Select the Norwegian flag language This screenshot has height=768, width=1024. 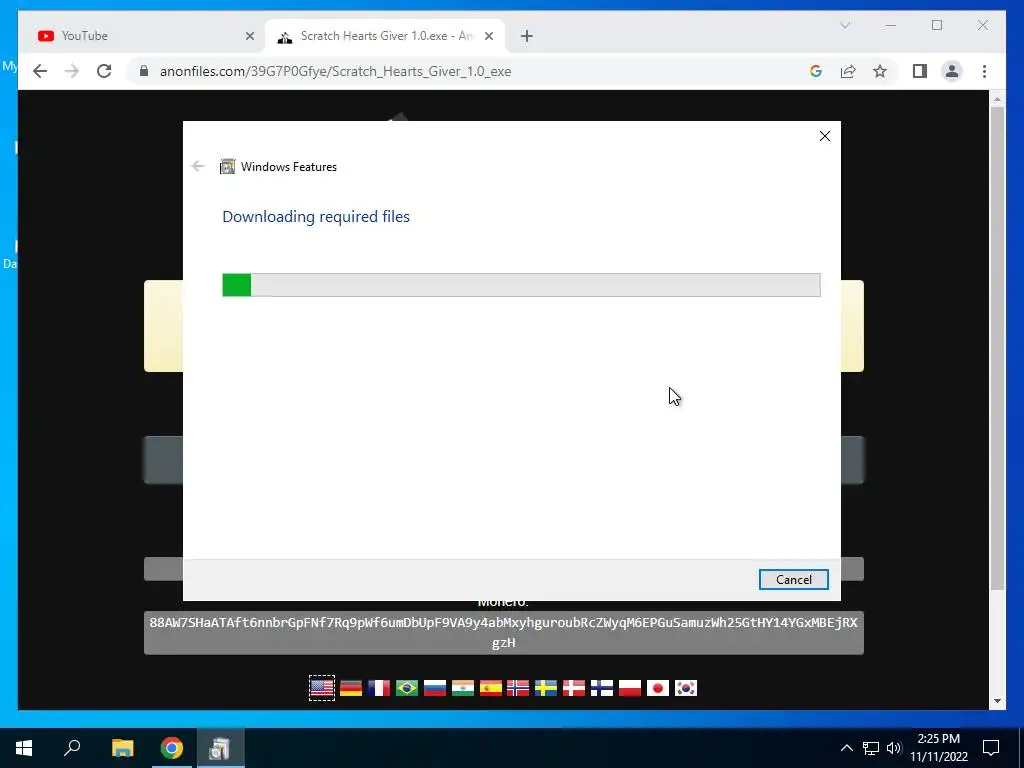[x=518, y=688]
